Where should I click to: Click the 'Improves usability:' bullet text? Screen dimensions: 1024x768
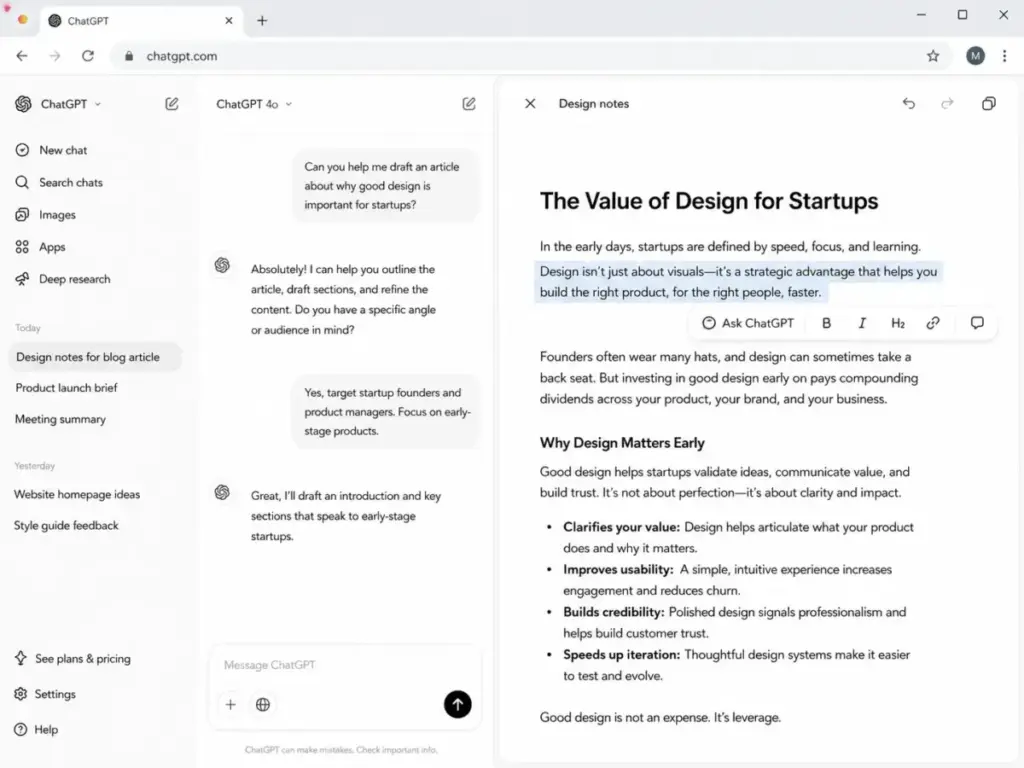tap(618, 569)
